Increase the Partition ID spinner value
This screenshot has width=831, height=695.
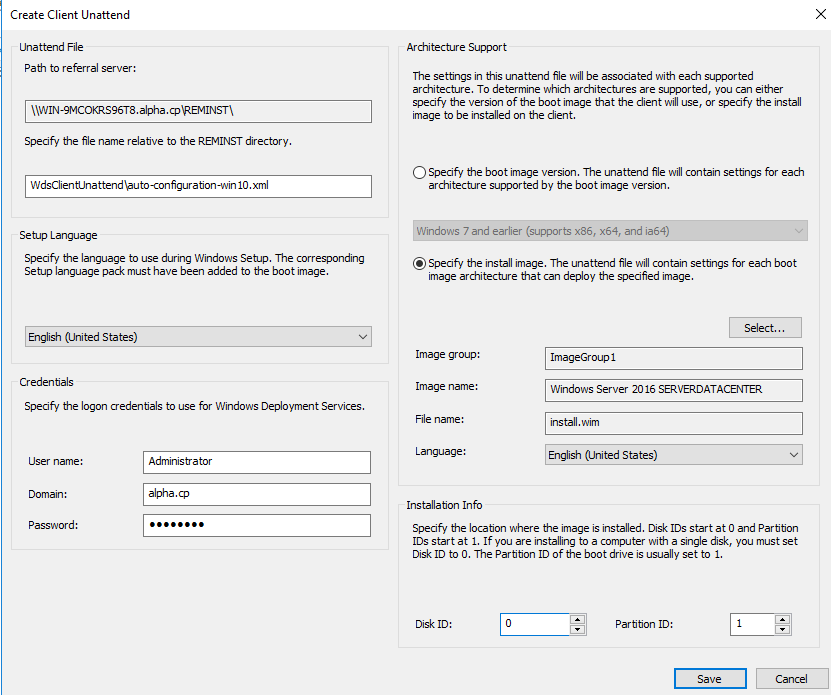(782, 619)
